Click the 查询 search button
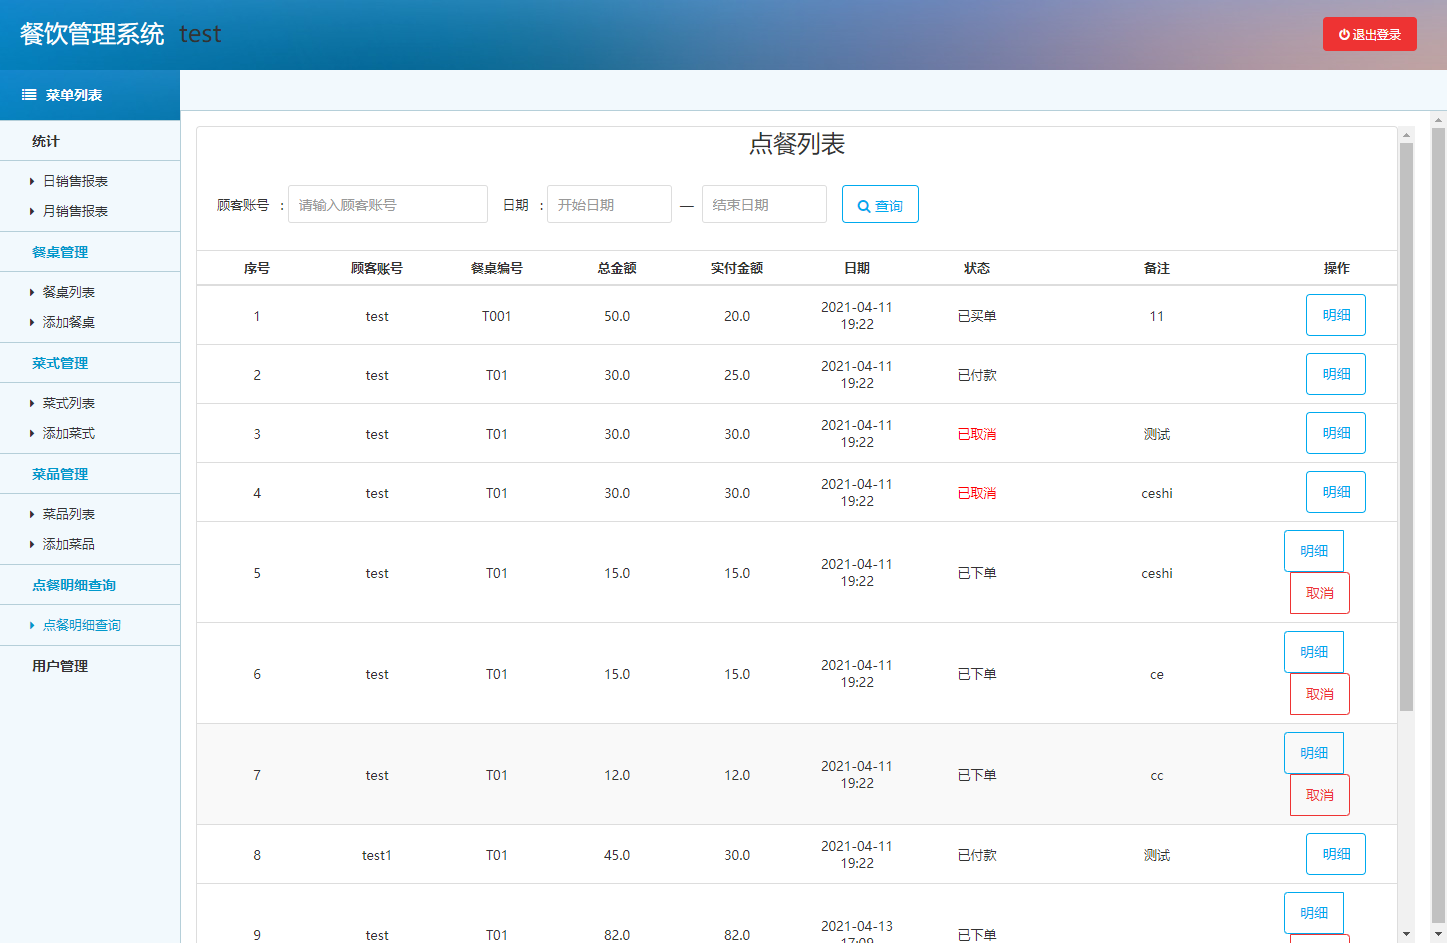The width and height of the screenshot is (1447, 943). (879, 205)
